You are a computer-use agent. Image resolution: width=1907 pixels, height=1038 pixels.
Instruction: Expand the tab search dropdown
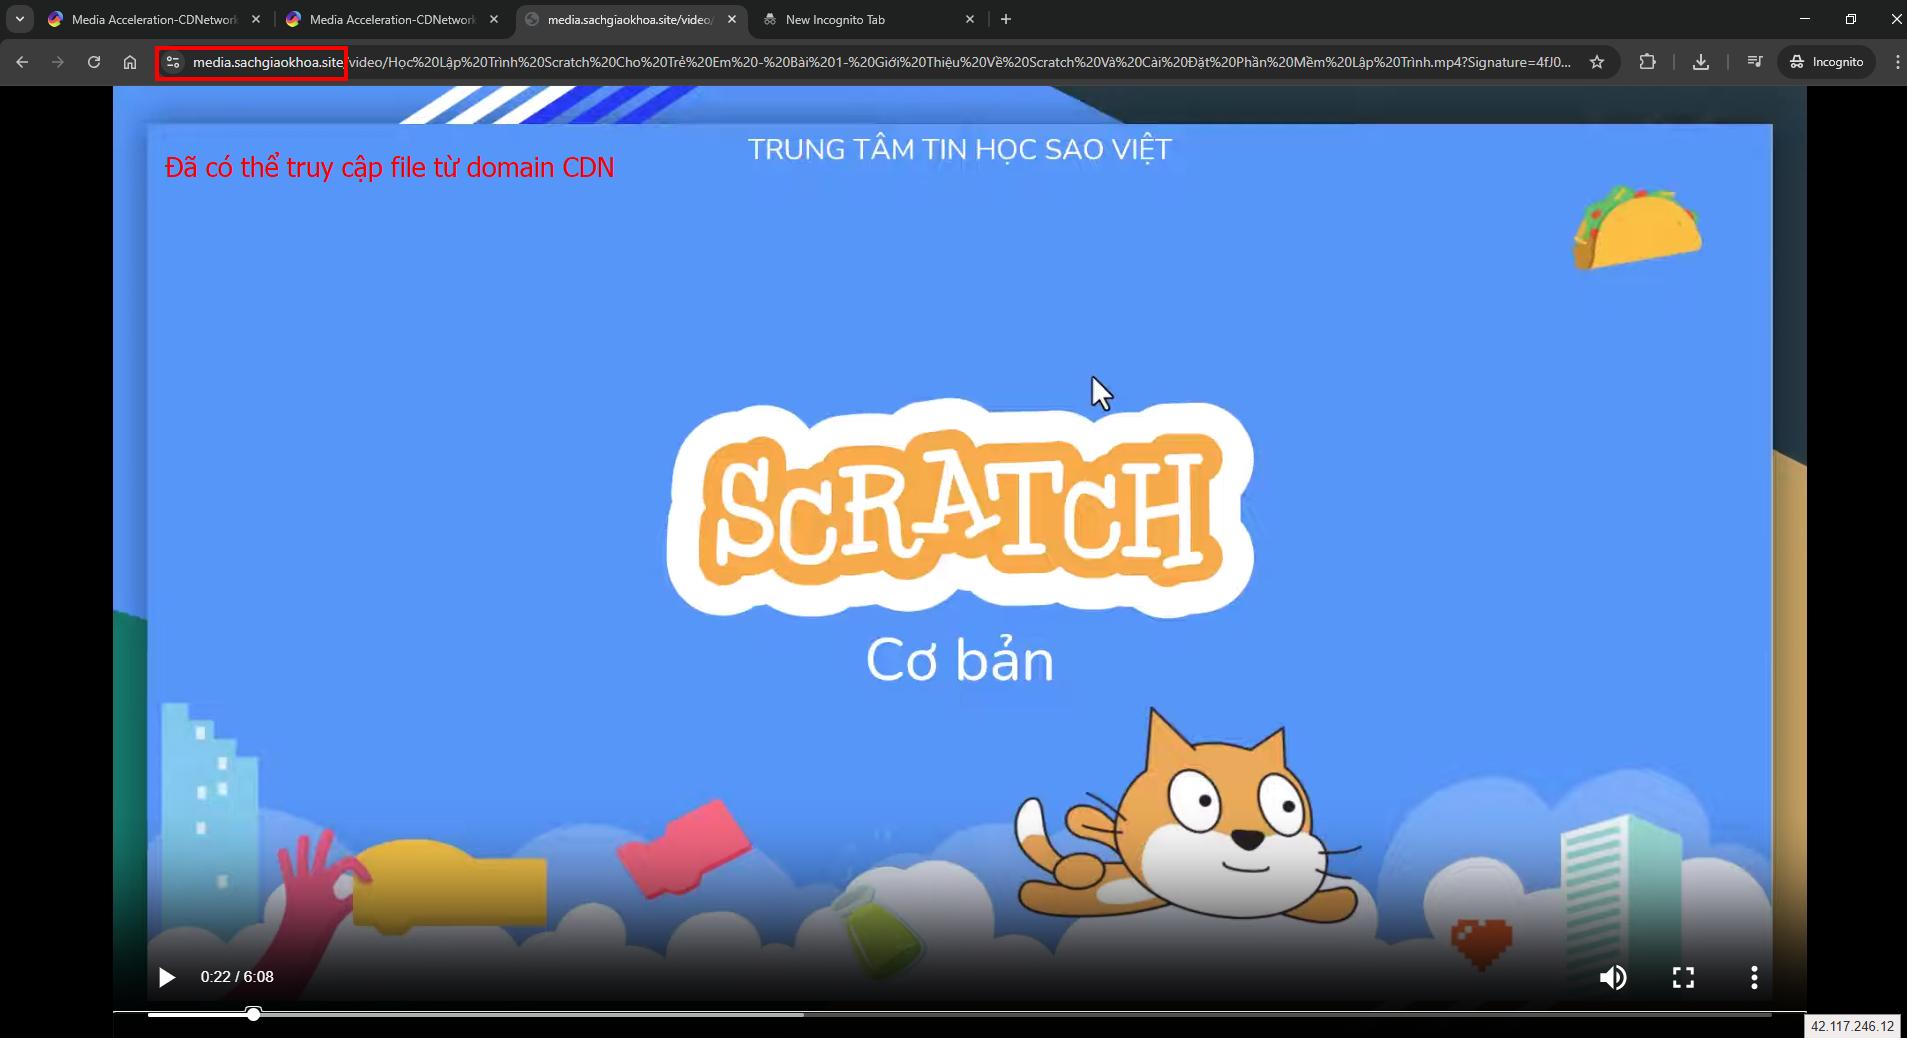click(20, 19)
